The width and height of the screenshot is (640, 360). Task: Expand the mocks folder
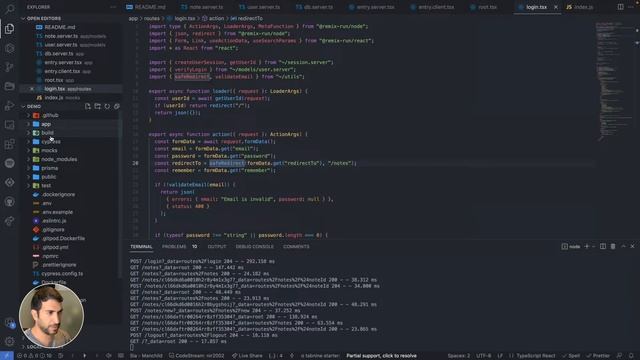click(x=49, y=150)
